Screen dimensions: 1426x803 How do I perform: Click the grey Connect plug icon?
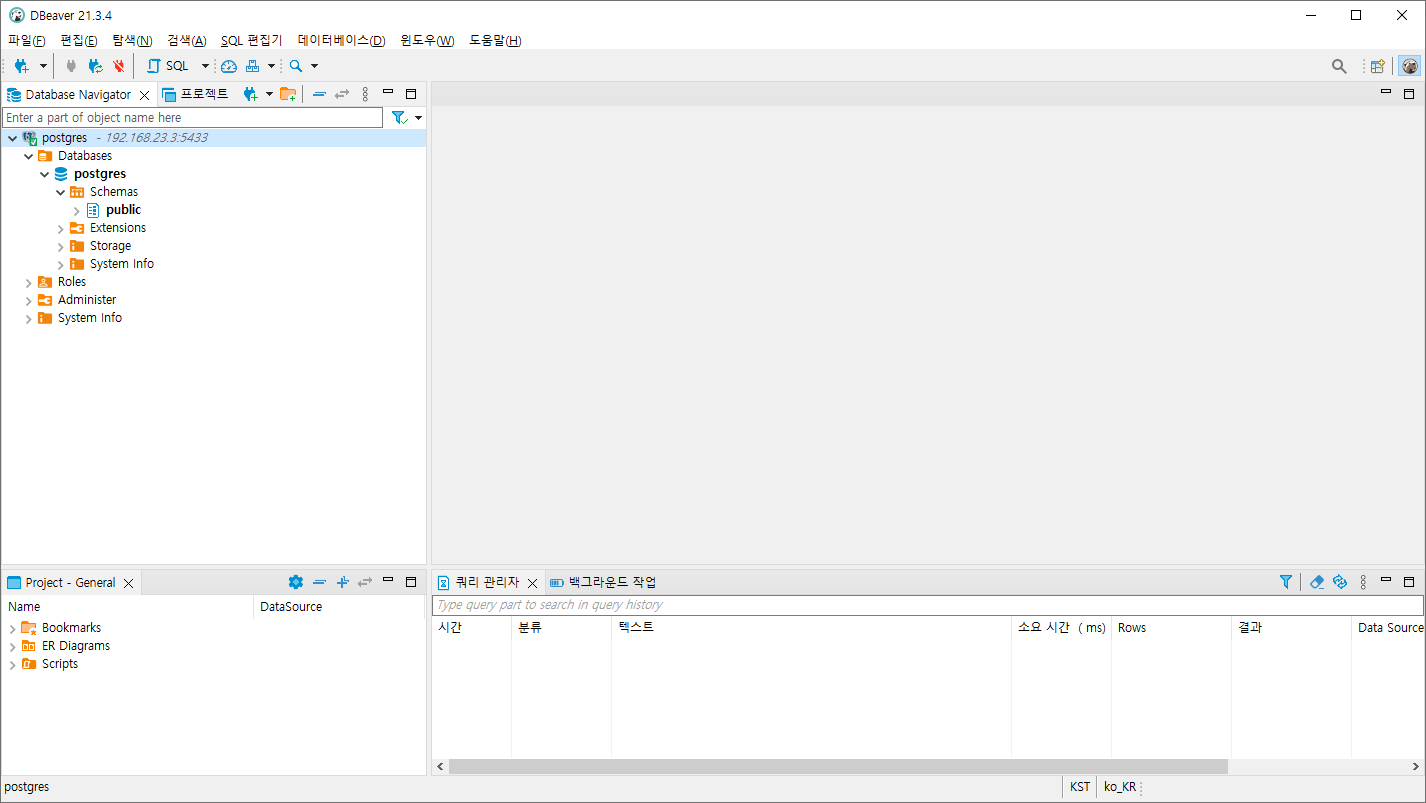point(71,66)
